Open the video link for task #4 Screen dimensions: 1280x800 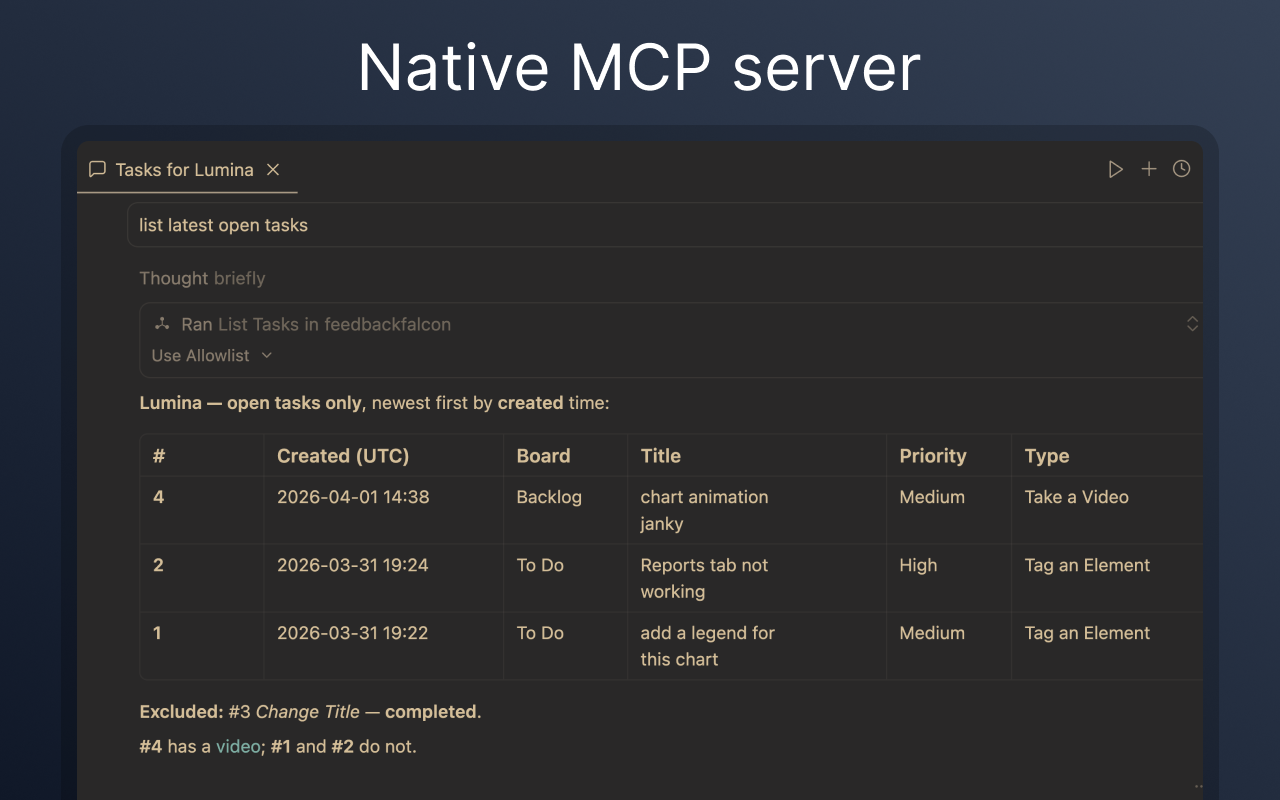pos(237,746)
